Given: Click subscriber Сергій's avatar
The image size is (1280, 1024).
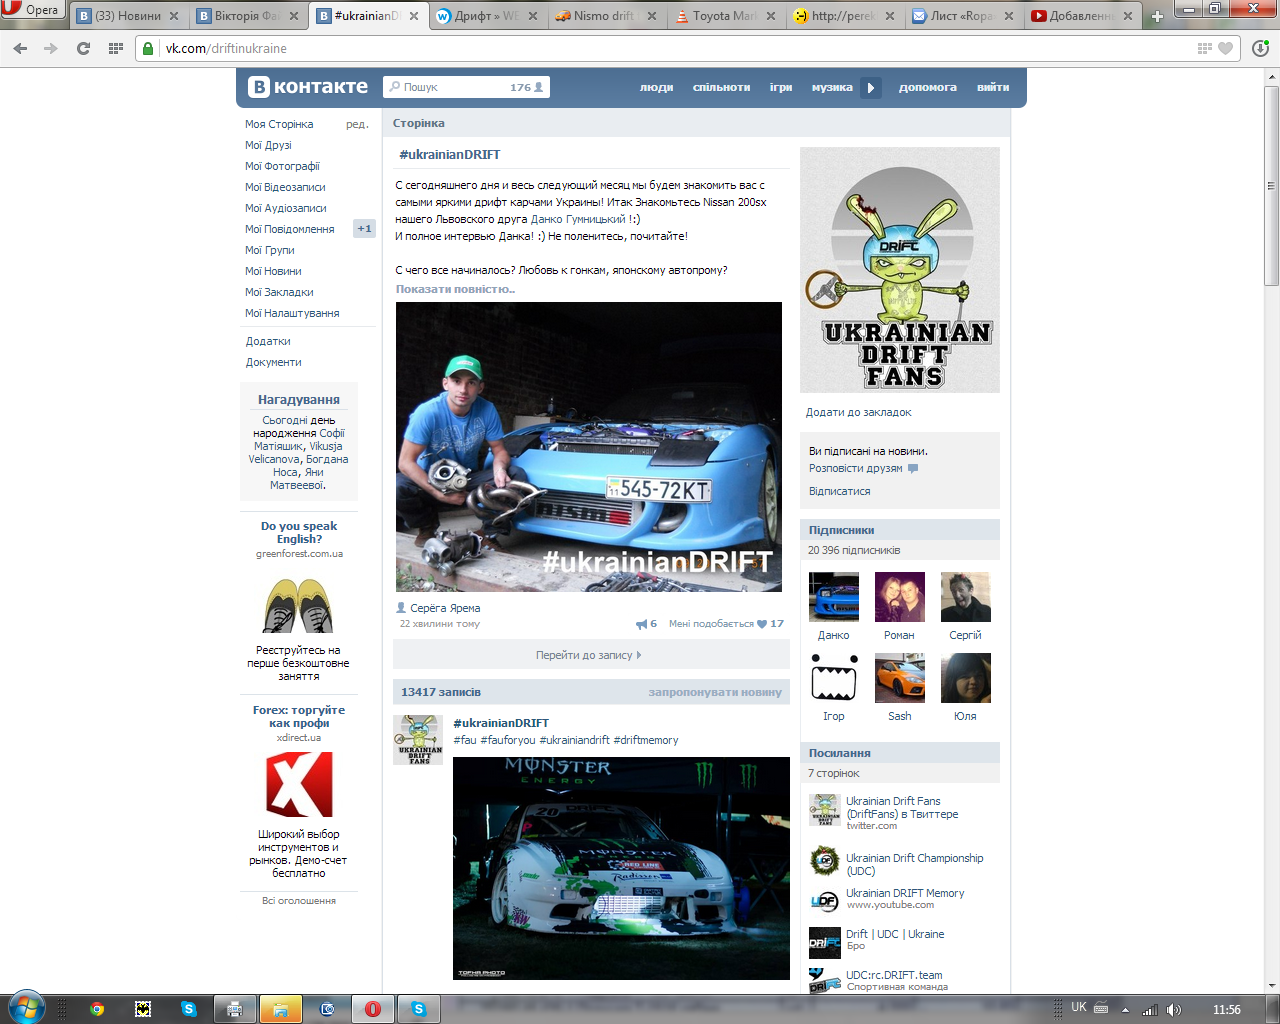Looking at the screenshot, I should (x=966, y=597).
